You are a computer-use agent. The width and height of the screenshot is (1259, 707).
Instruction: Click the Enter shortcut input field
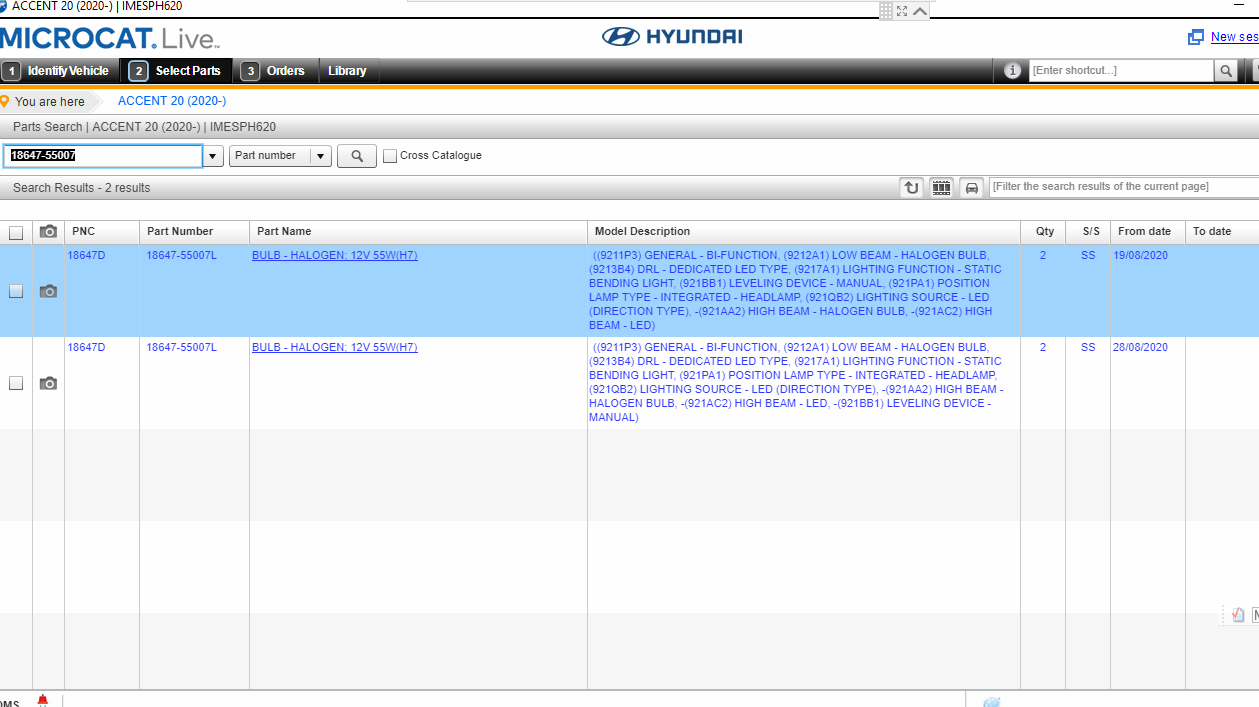coord(1121,70)
